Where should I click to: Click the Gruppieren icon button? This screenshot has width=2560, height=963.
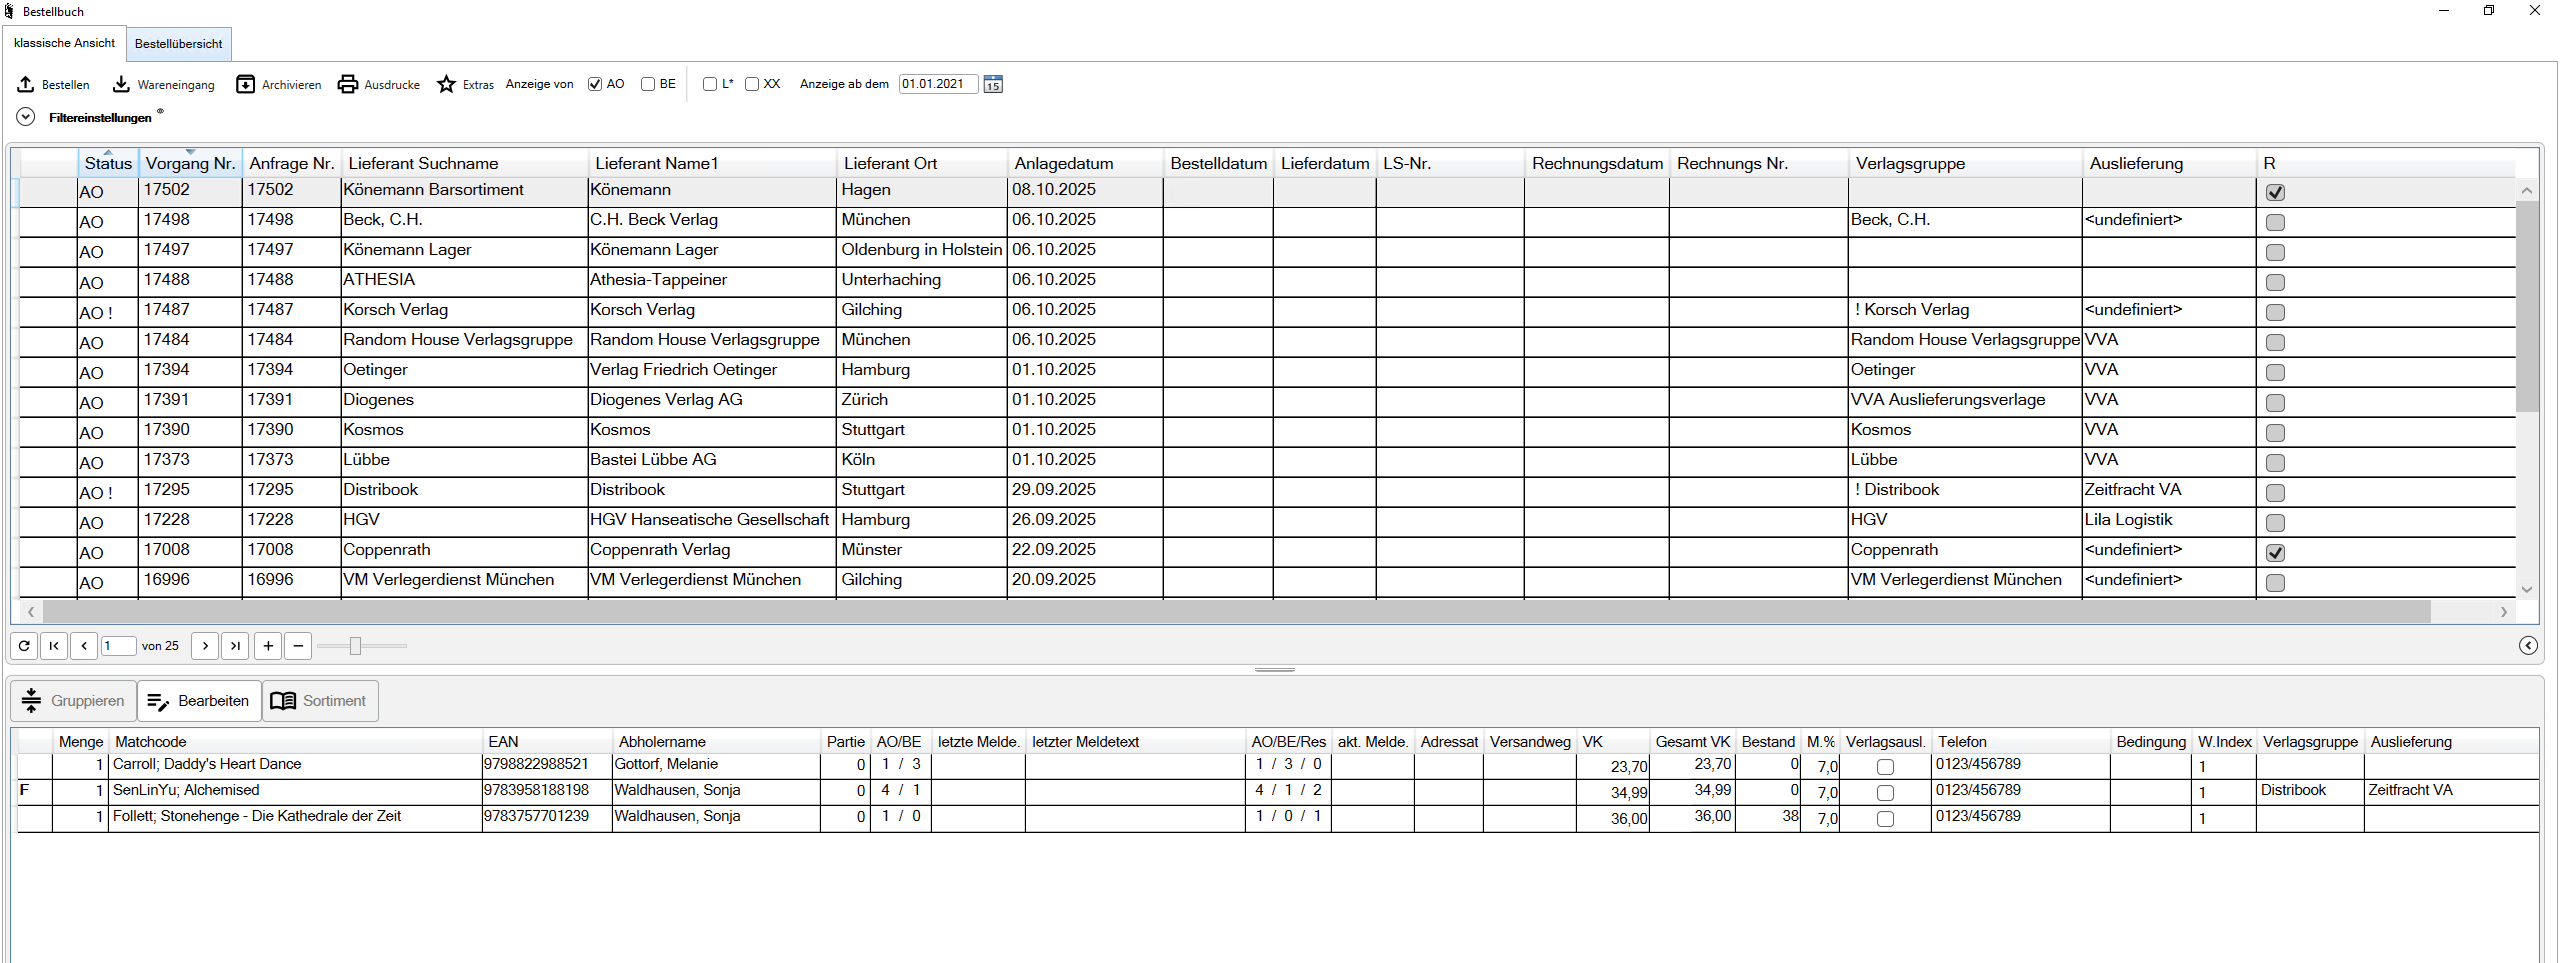tap(73, 701)
